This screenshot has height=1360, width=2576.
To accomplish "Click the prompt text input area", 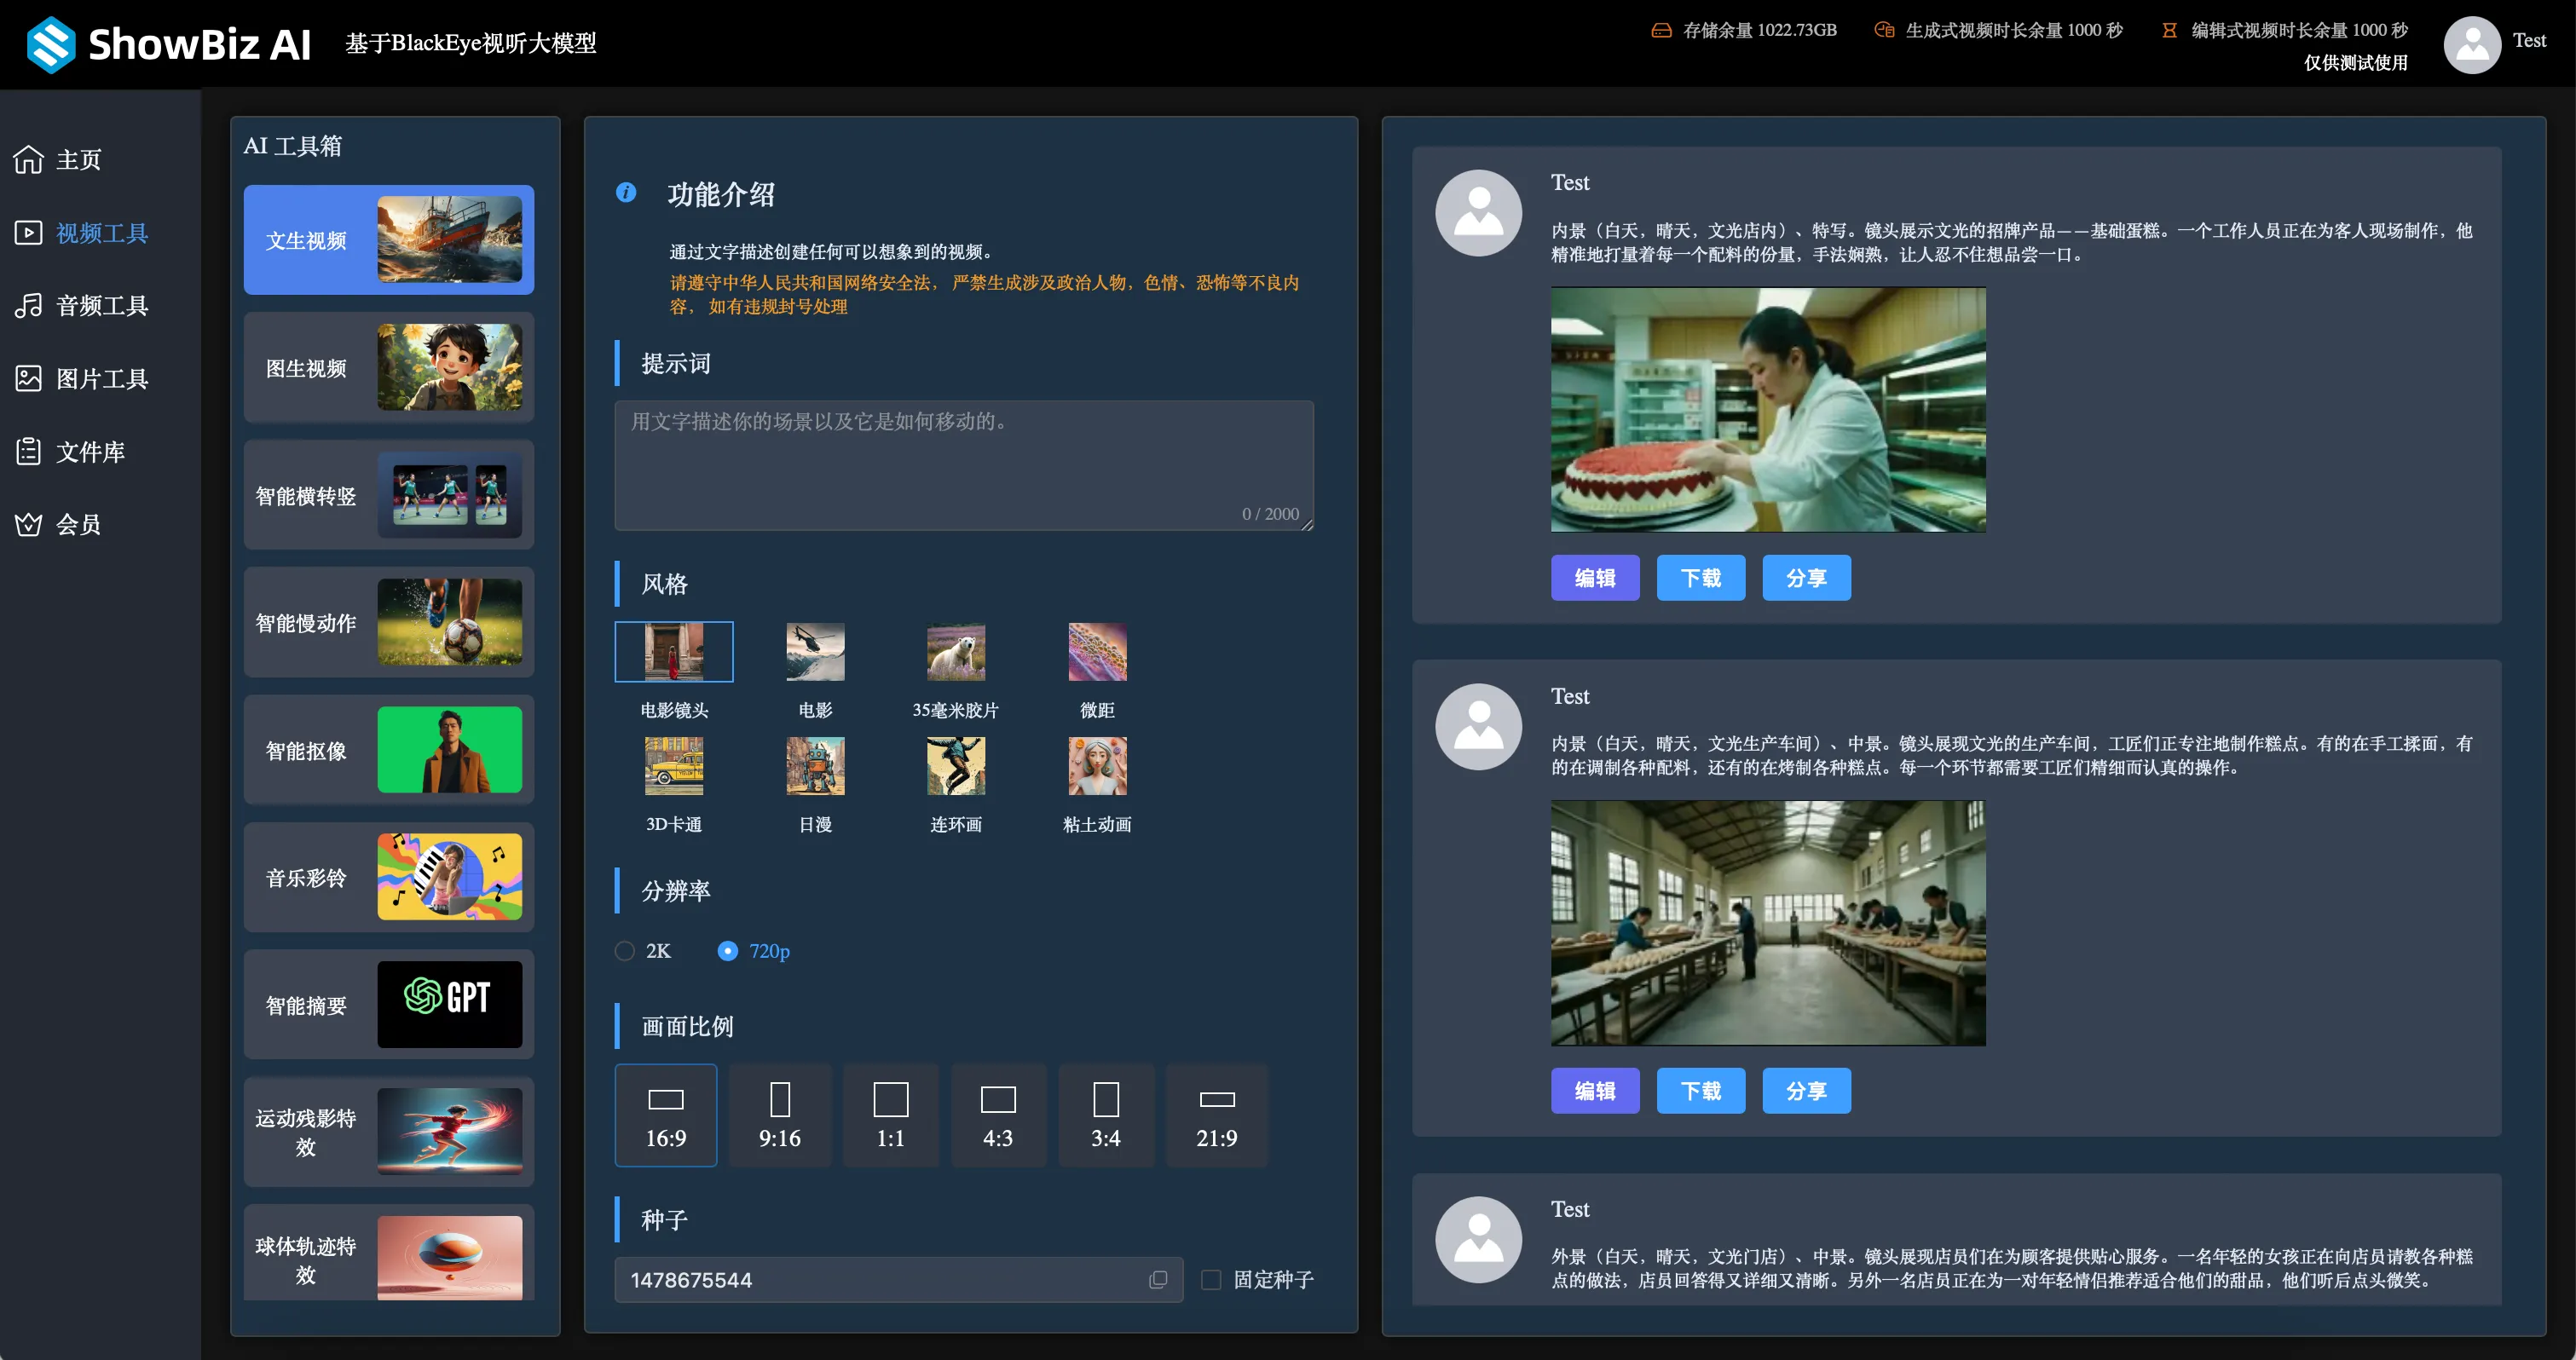I will 963,464.
